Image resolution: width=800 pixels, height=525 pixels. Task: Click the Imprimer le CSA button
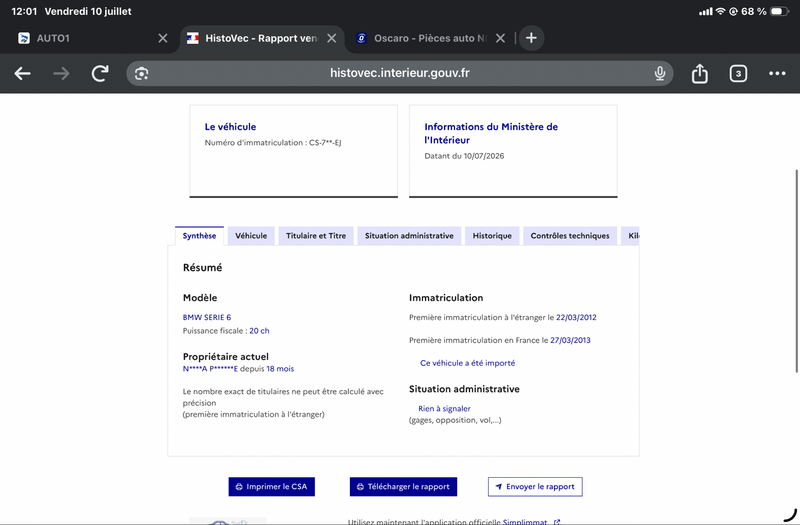[x=271, y=487]
